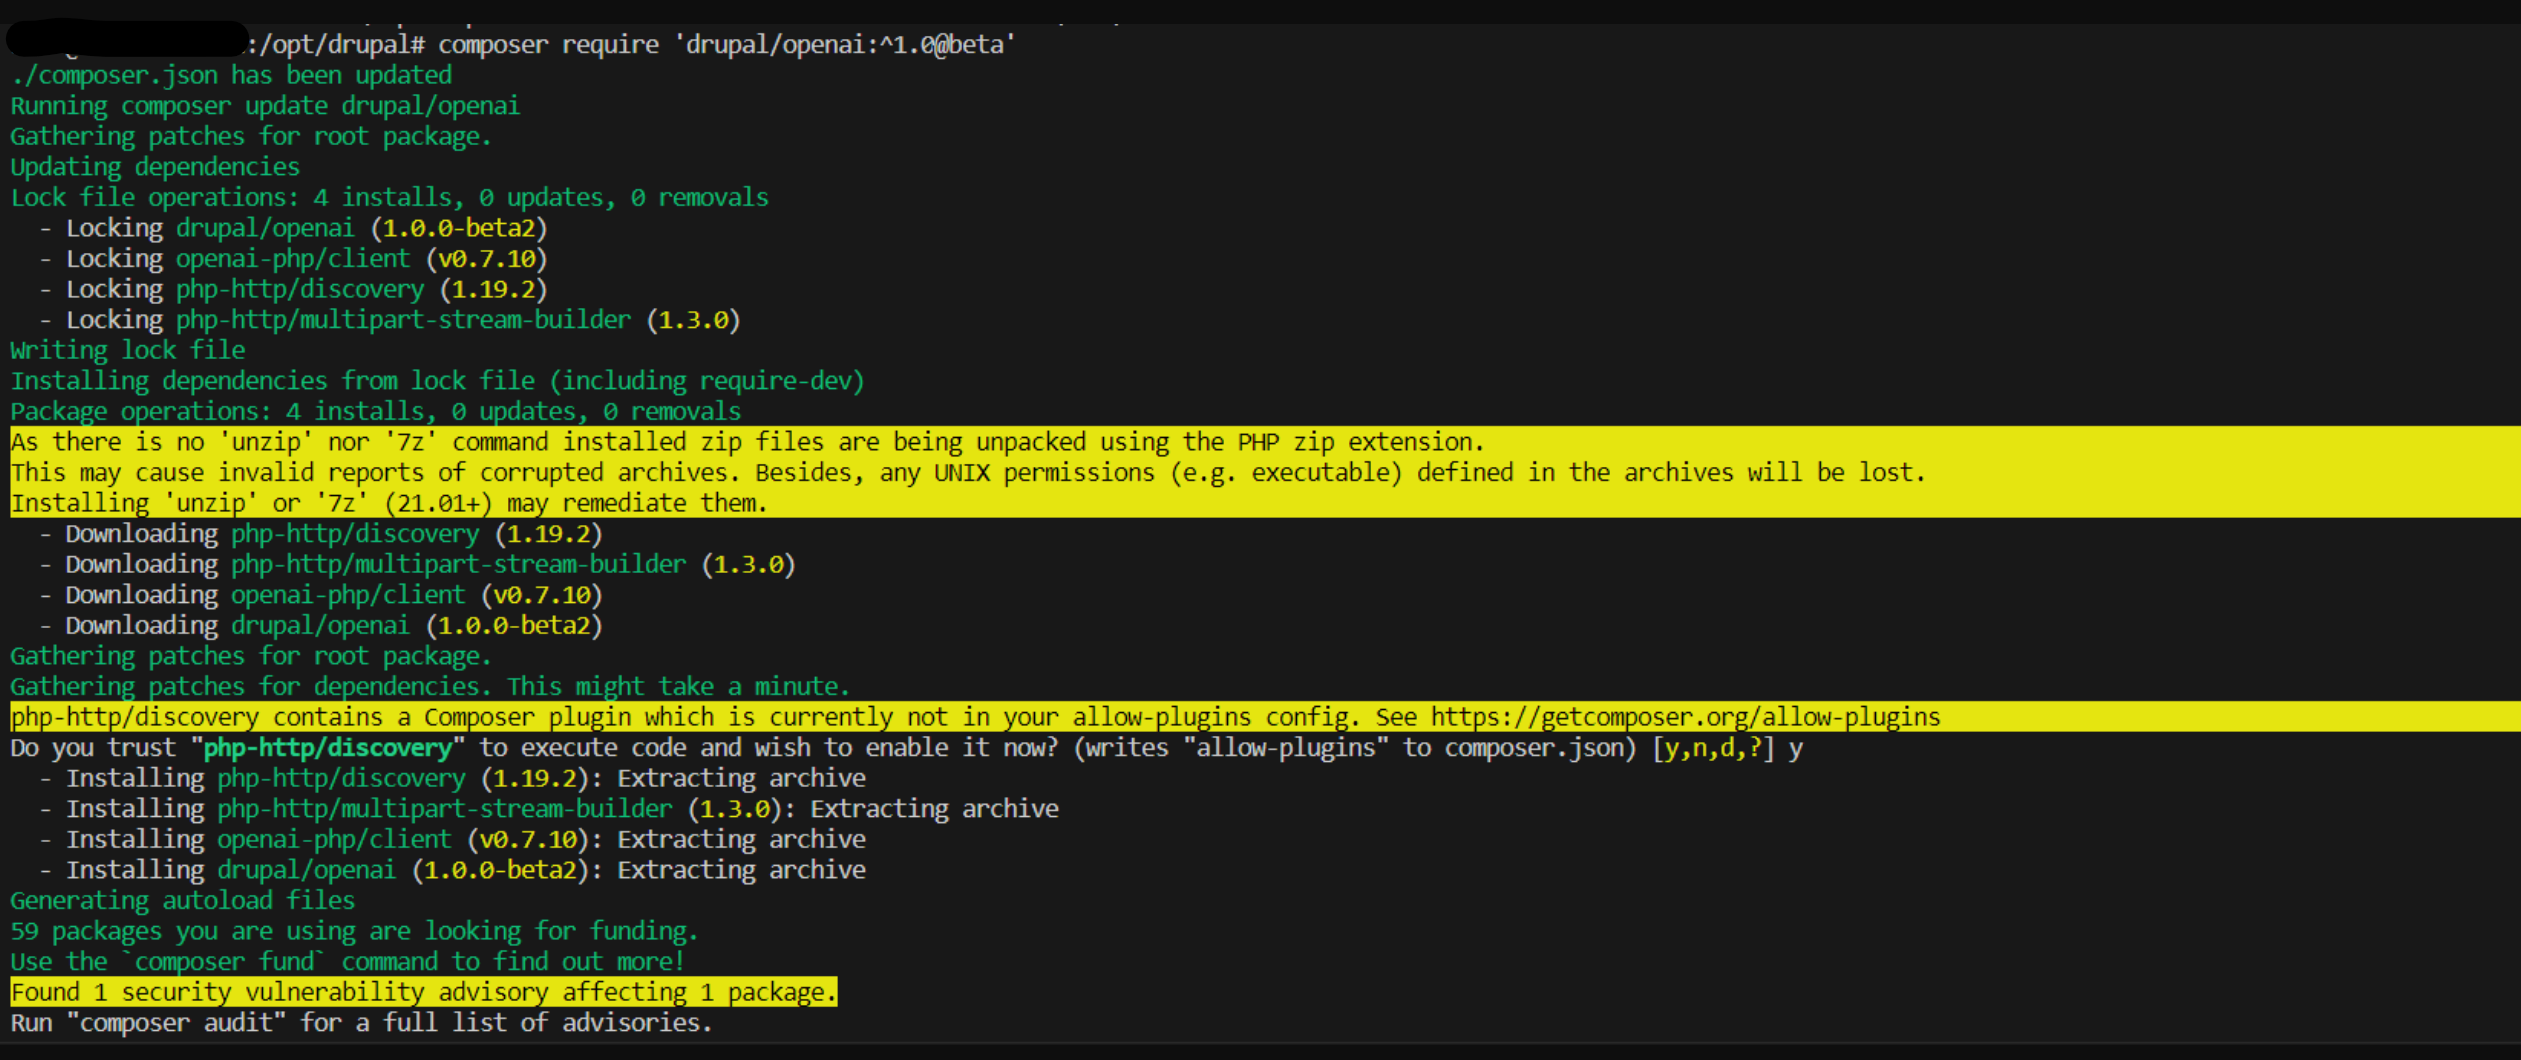Select the php-http/discovery trust prompt answer 'y'

pyautogui.click(x=1797, y=747)
